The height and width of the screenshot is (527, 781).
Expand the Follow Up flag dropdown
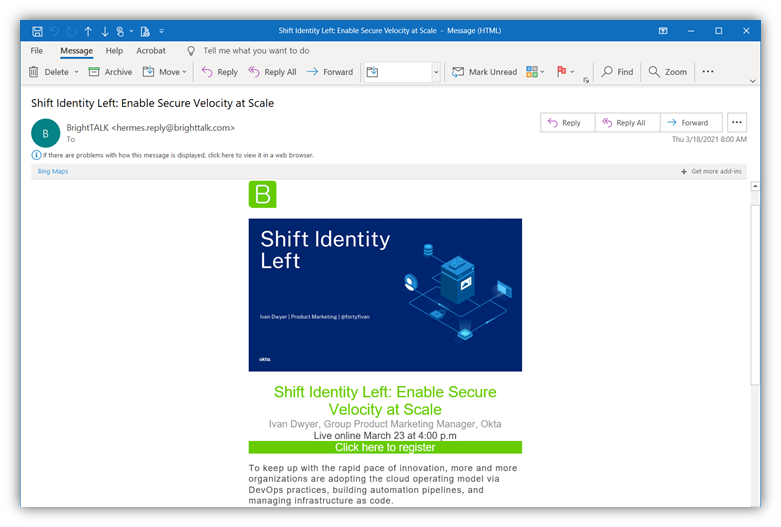[572, 72]
